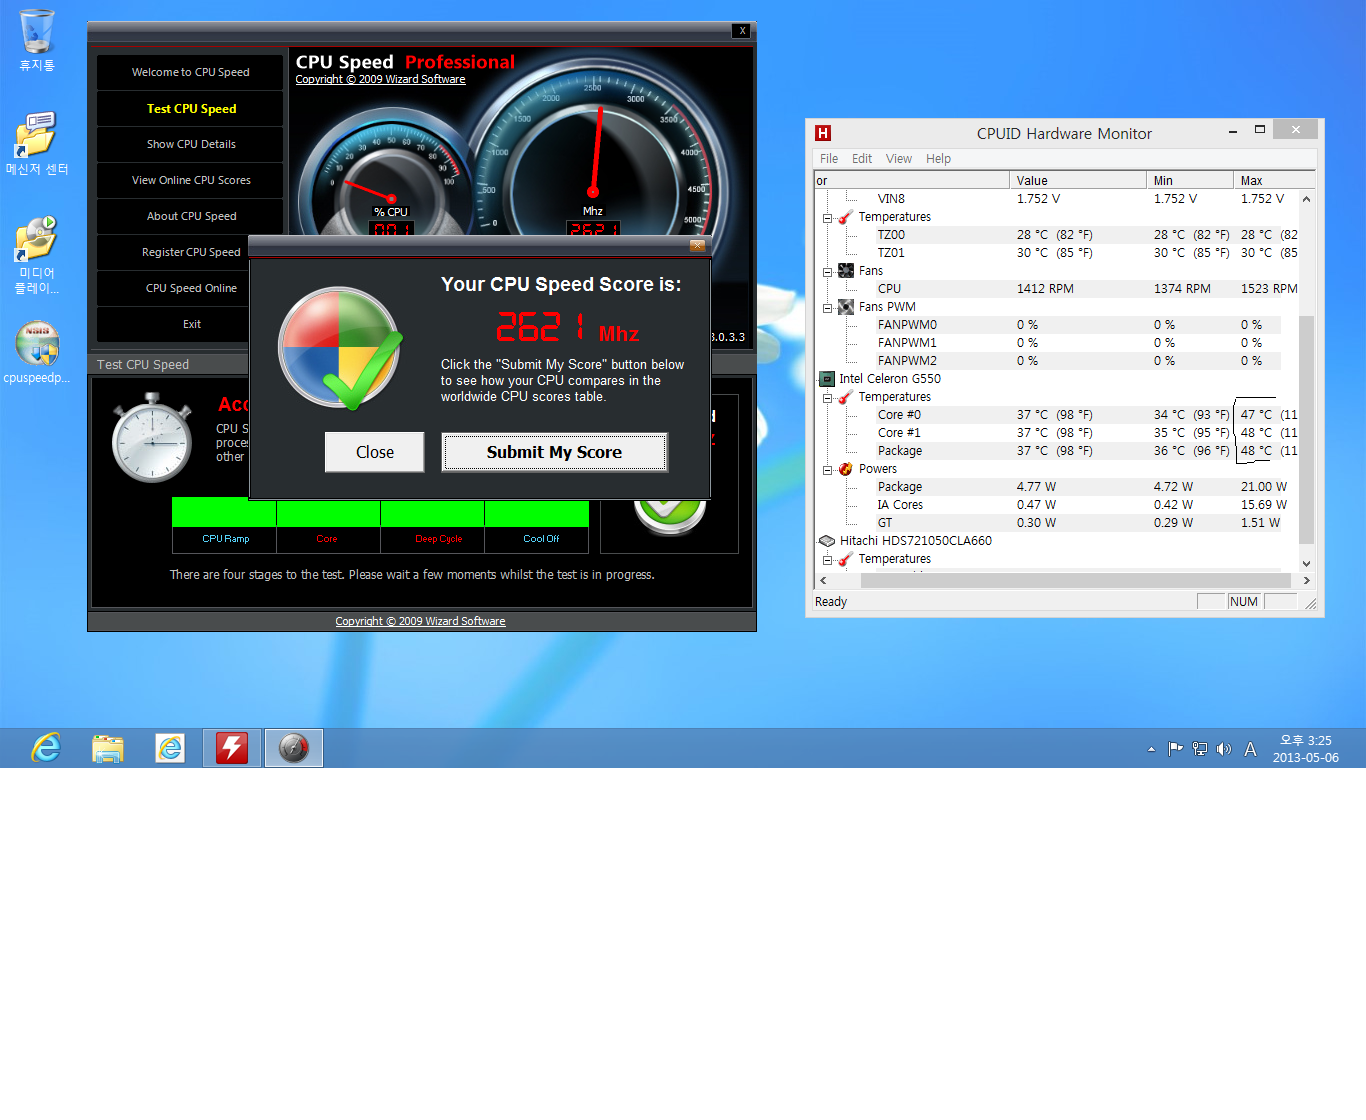Click the Fans PWM icon in HWMonitor

point(846,307)
